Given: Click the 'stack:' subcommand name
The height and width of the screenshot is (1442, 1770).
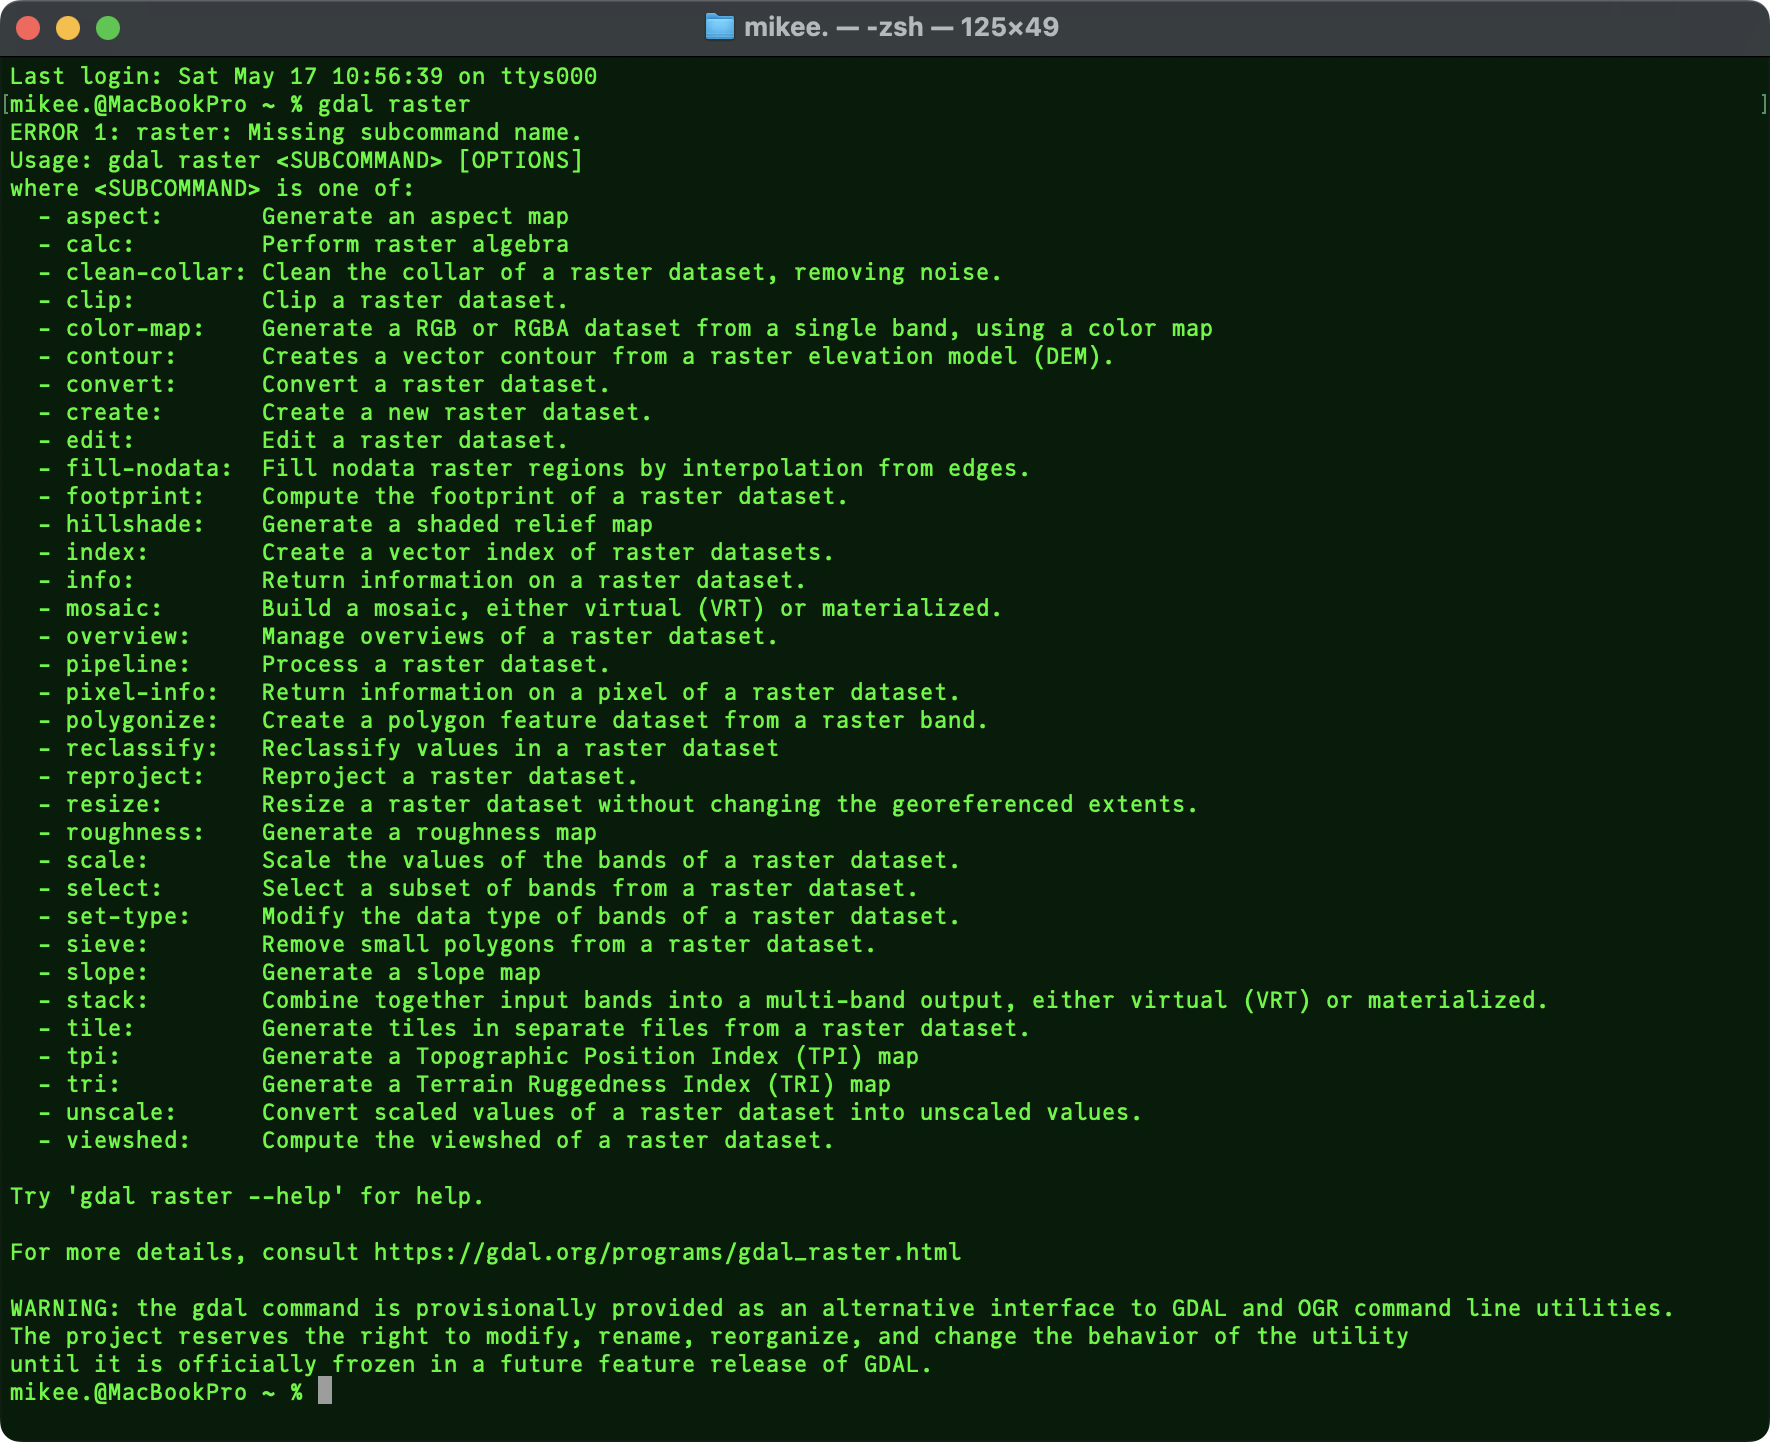Looking at the screenshot, I should [x=107, y=1000].
